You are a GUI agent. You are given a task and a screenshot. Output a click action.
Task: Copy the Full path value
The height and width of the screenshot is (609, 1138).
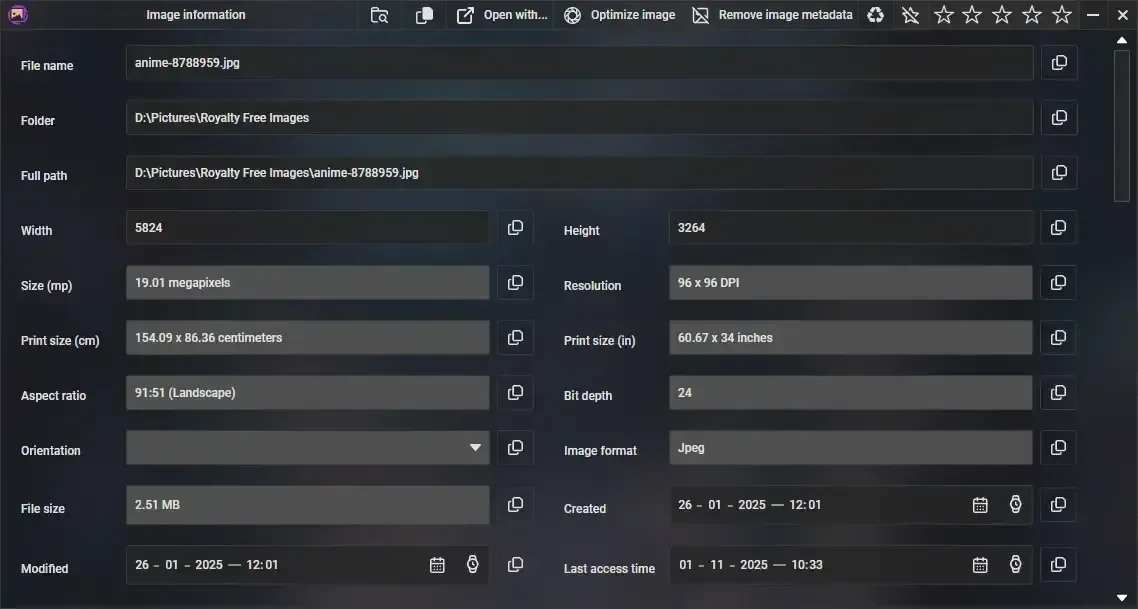coord(1059,173)
